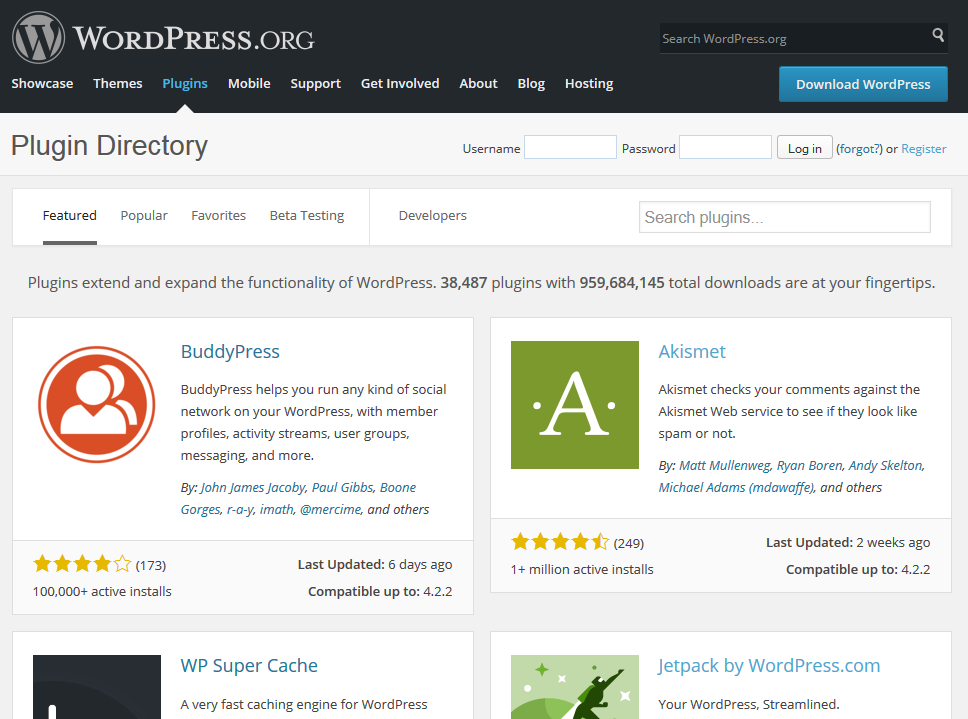968x719 pixels.
Task: Click 'Last Updated: 6 days ago' text
Action: coord(375,564)
